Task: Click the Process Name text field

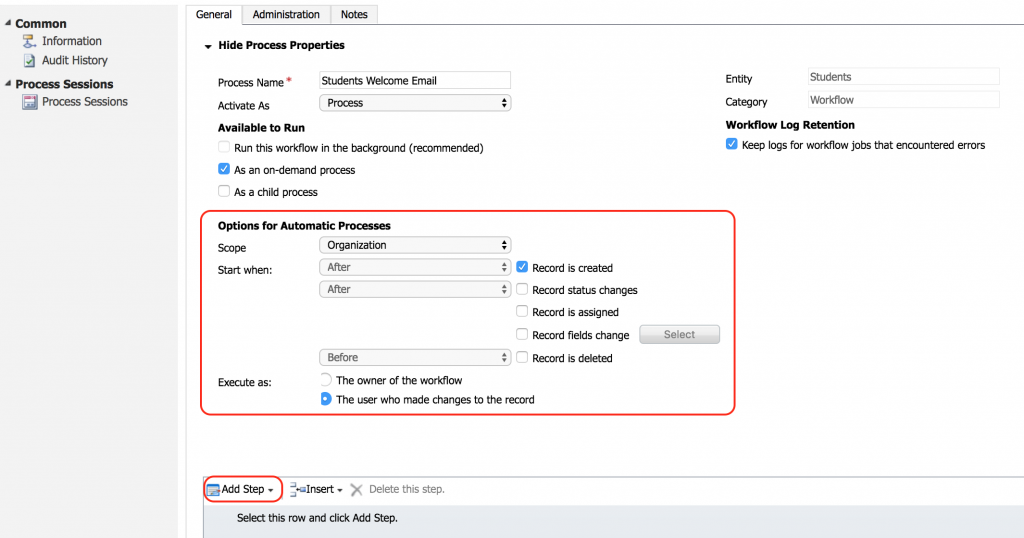Action: [x=415, y=81]
